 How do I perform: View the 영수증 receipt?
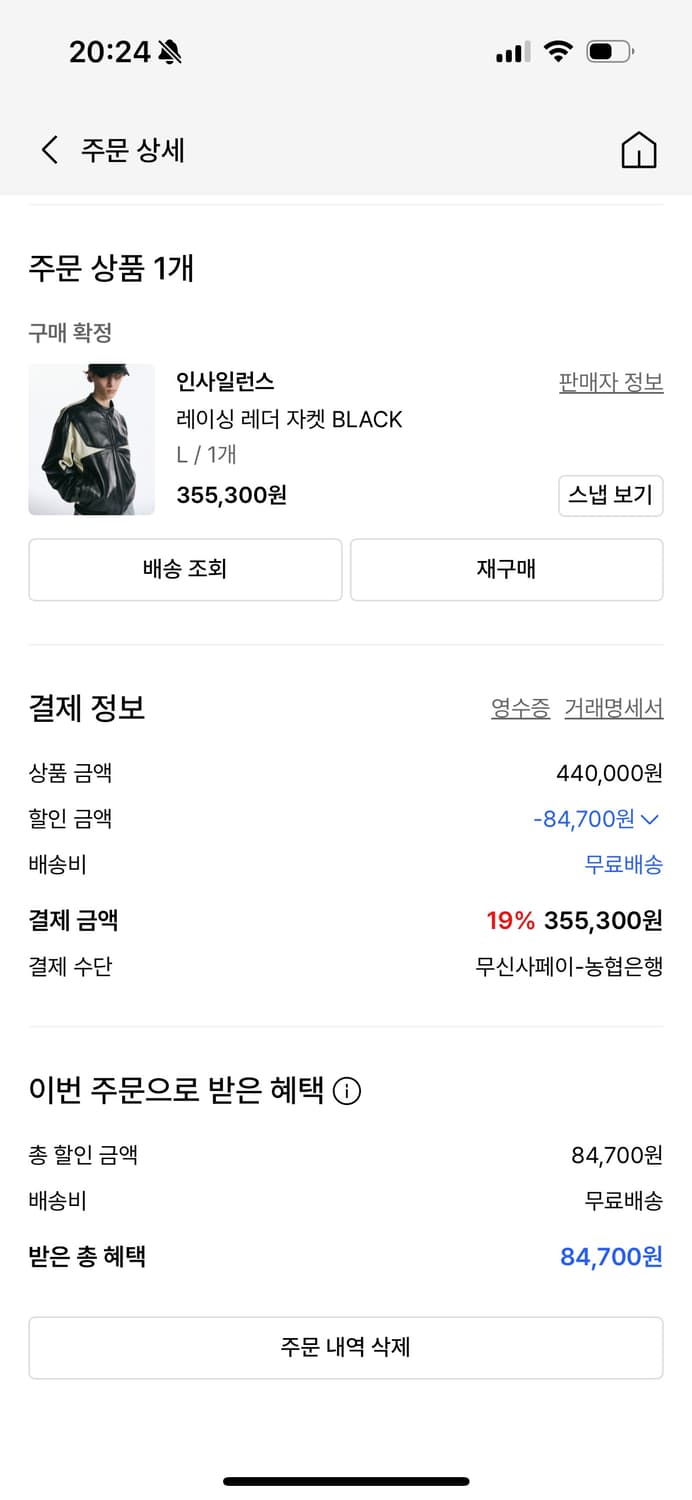click(519, 708)
